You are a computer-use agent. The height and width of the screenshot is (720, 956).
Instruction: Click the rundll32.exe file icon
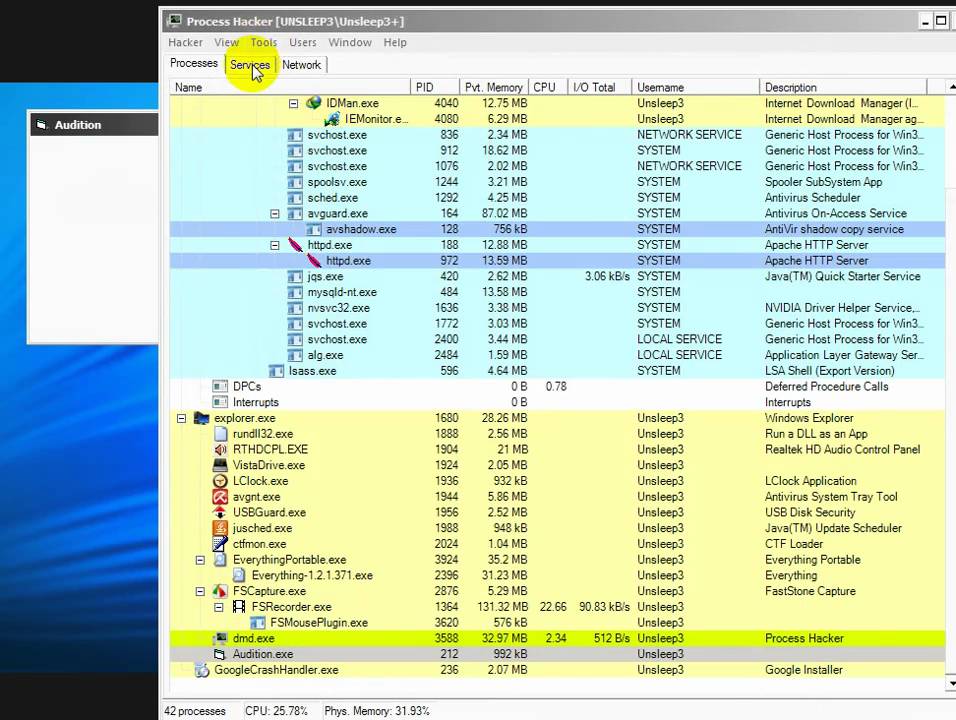coord(220,433)
